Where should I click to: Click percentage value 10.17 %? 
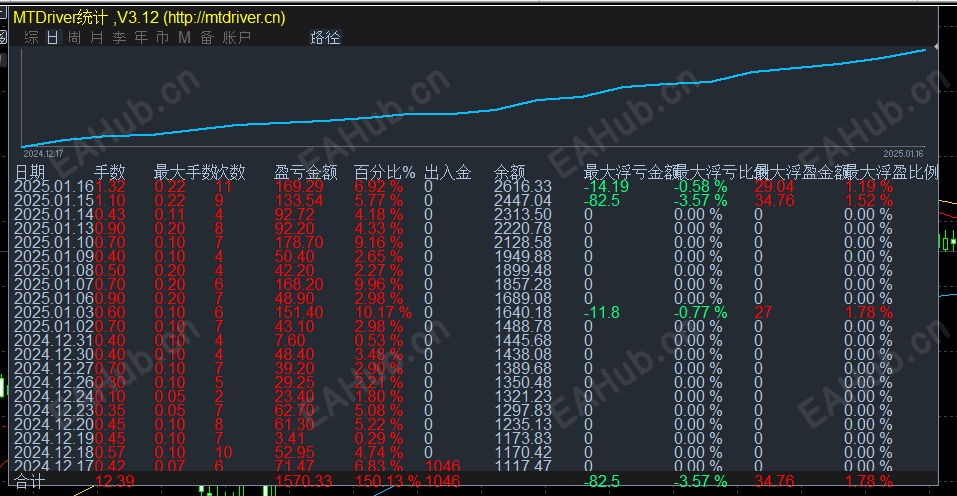click(x=383, y=313)
